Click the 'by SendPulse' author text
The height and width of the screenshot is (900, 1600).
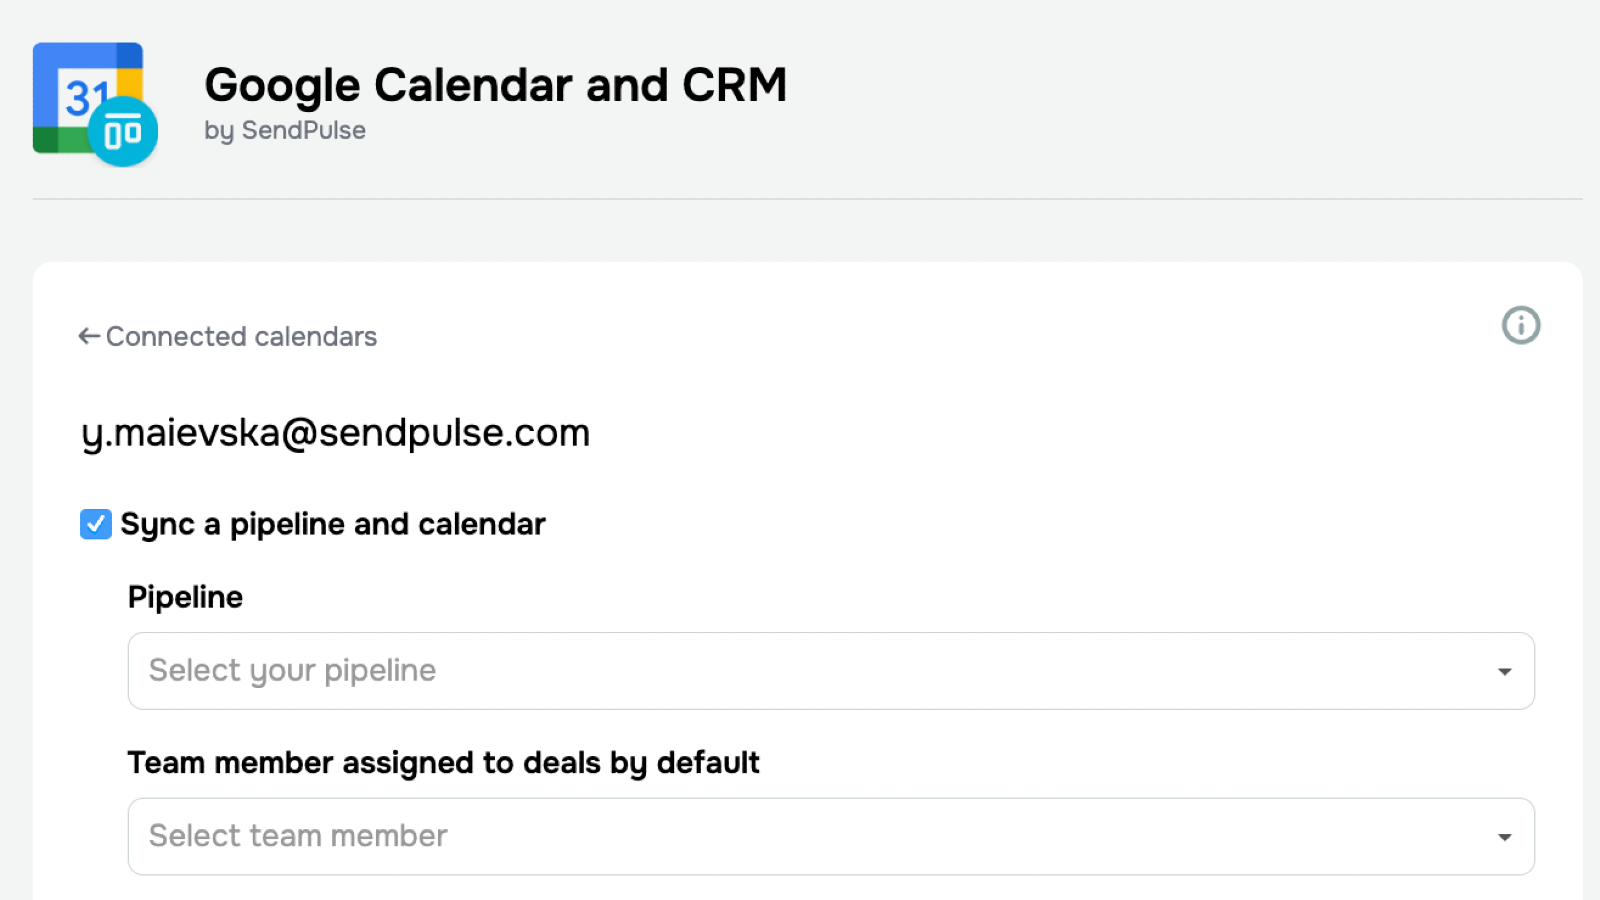click(x=285, y=131)
